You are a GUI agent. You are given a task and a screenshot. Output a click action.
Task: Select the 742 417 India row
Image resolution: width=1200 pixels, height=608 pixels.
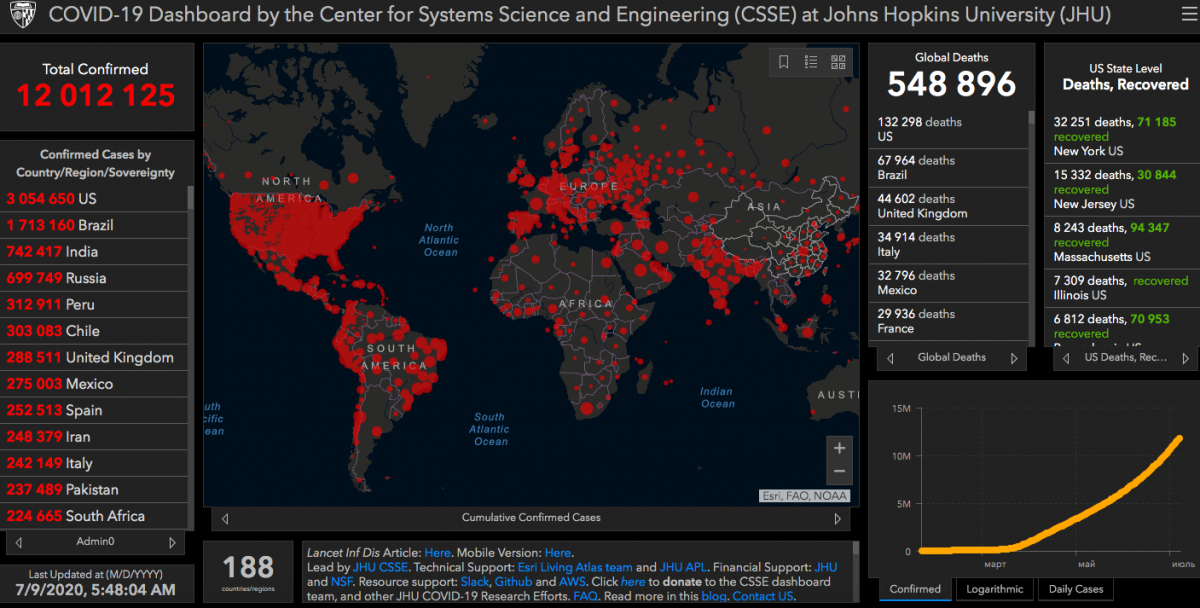tap(96, 252)
